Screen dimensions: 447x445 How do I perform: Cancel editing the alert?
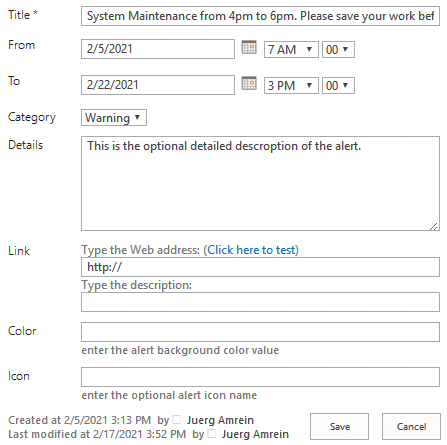[411, 427]
